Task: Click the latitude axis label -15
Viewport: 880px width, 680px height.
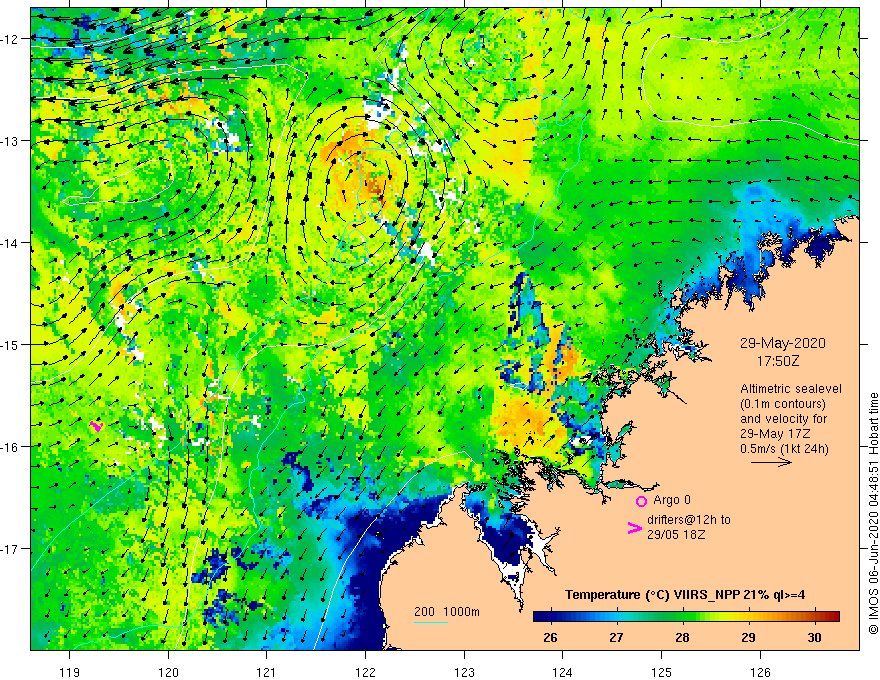Action: coord(10,344)
